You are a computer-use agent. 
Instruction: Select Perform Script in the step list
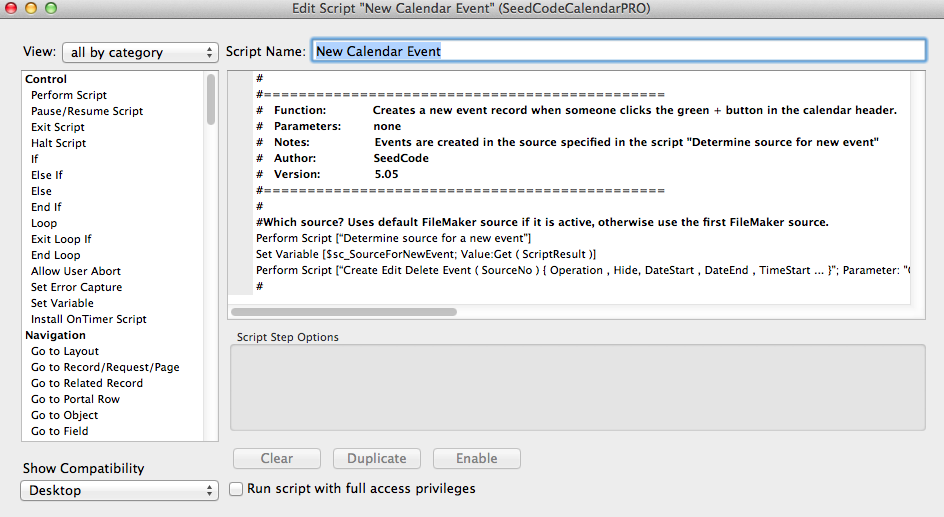(x=68, y=95)
